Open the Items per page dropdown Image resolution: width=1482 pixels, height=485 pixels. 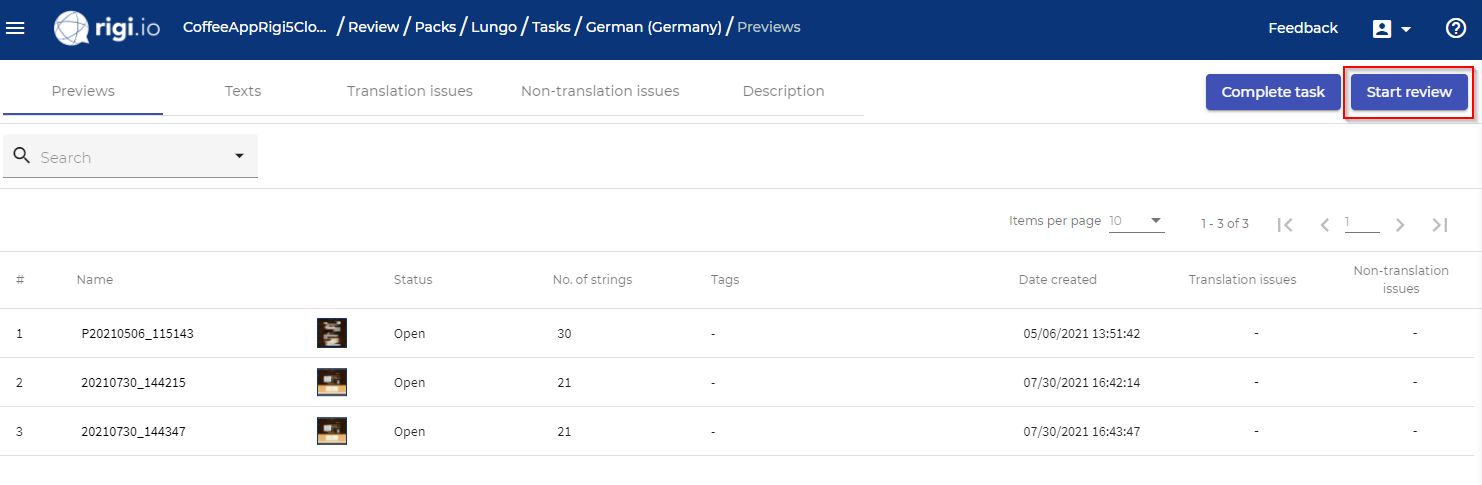pos(1137,221)
